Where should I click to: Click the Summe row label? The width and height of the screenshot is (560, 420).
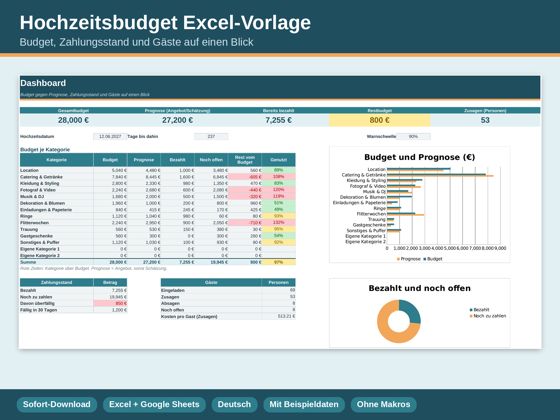[28, 262]
